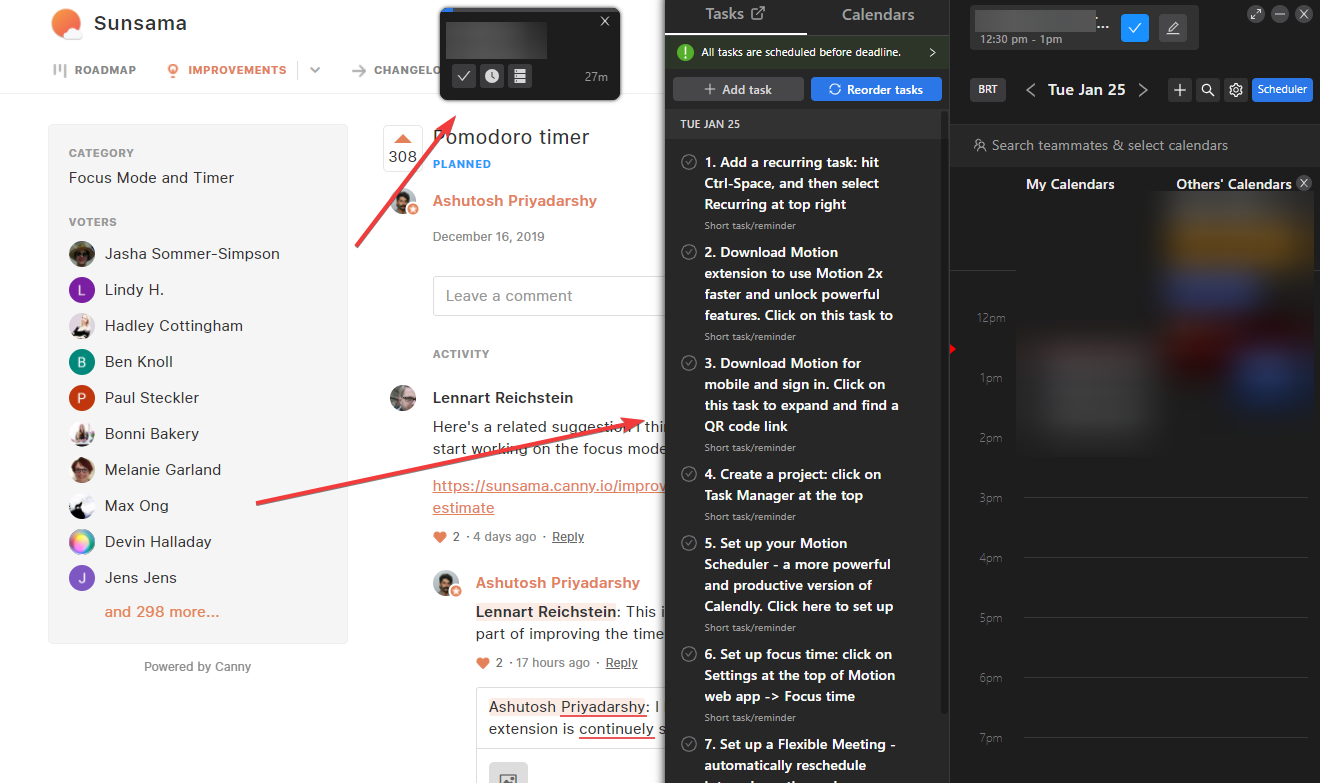Screen dimensions: 1320x783
Task: Click voter name Hadley Cottingham
Action: coord(174,326)
